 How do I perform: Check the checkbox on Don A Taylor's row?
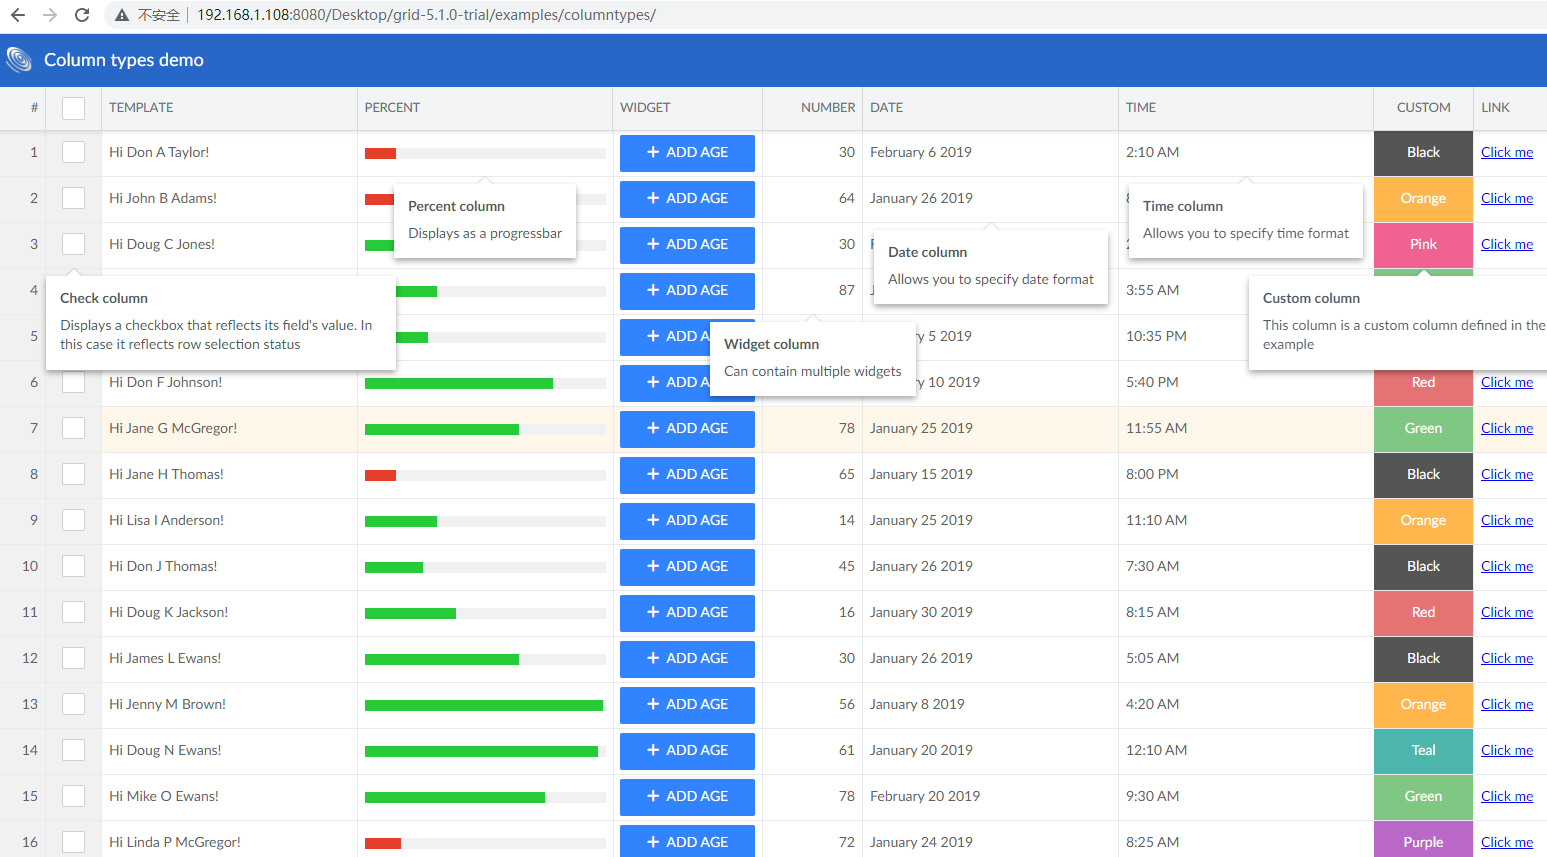[73, 152]
